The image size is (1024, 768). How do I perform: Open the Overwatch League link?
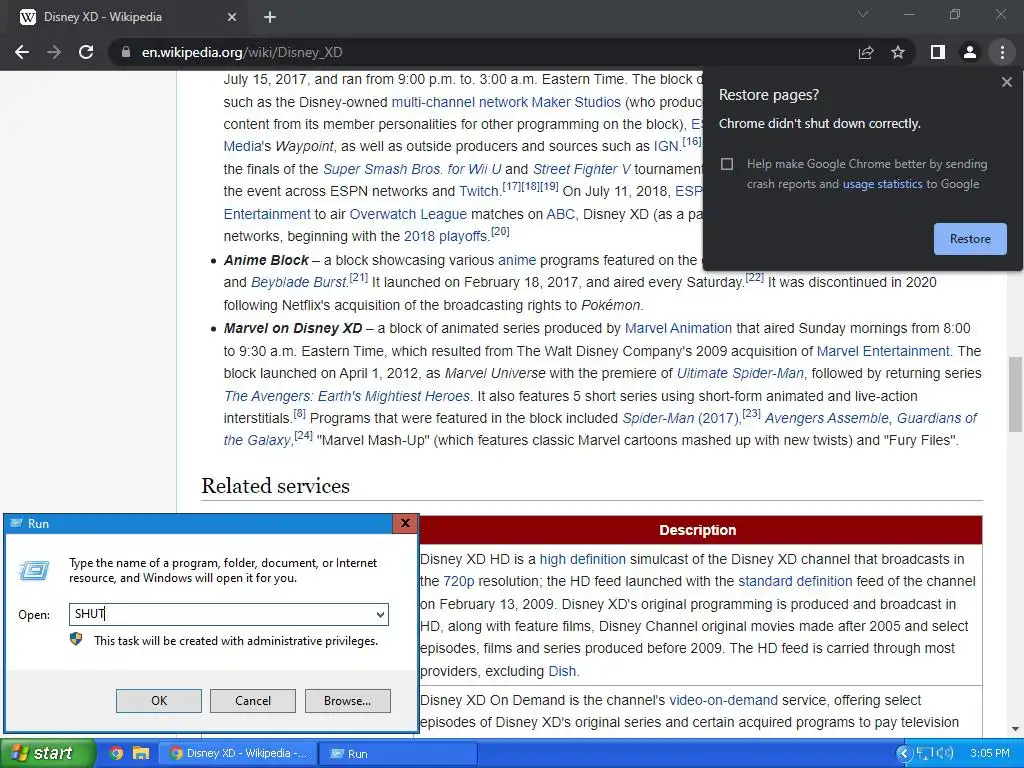408,214
